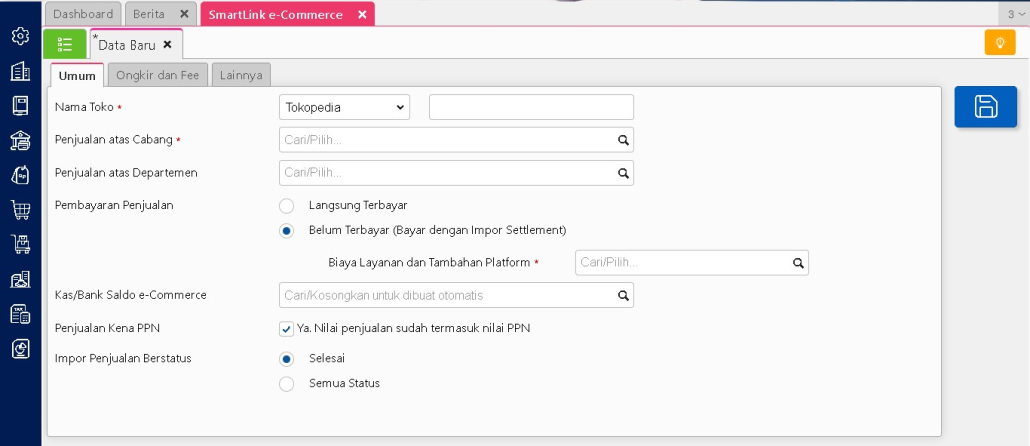Open the Tokopedia store dropdown
This screenshot has height=446, width=1030.
click(x=345, y=107)
